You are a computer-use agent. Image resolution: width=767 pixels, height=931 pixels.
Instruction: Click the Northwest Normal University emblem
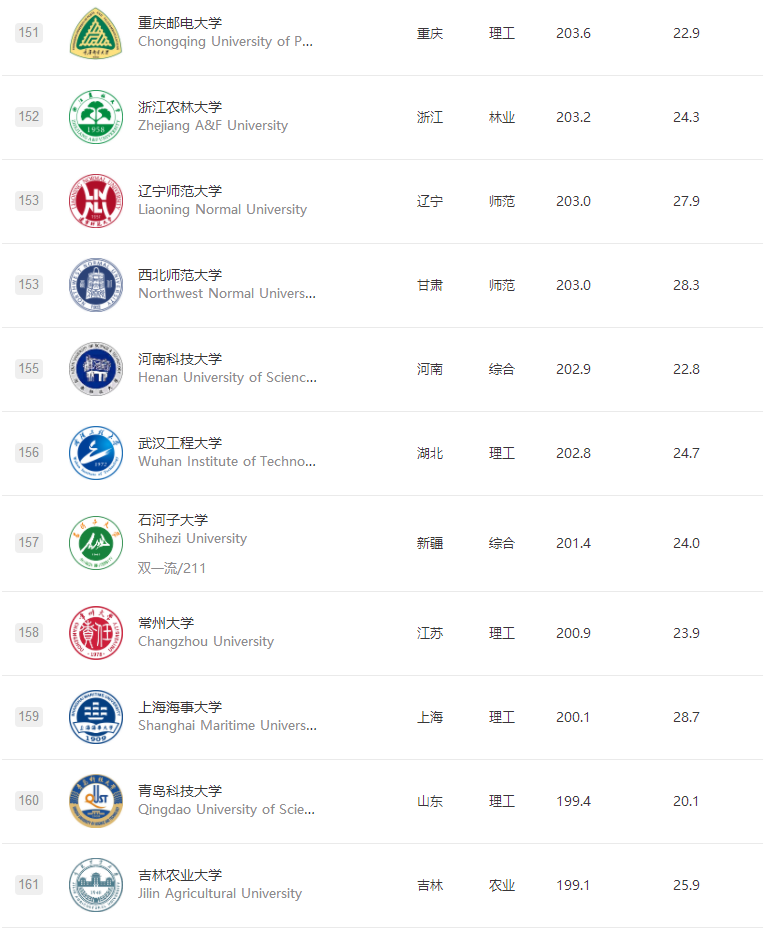point(96,285)
